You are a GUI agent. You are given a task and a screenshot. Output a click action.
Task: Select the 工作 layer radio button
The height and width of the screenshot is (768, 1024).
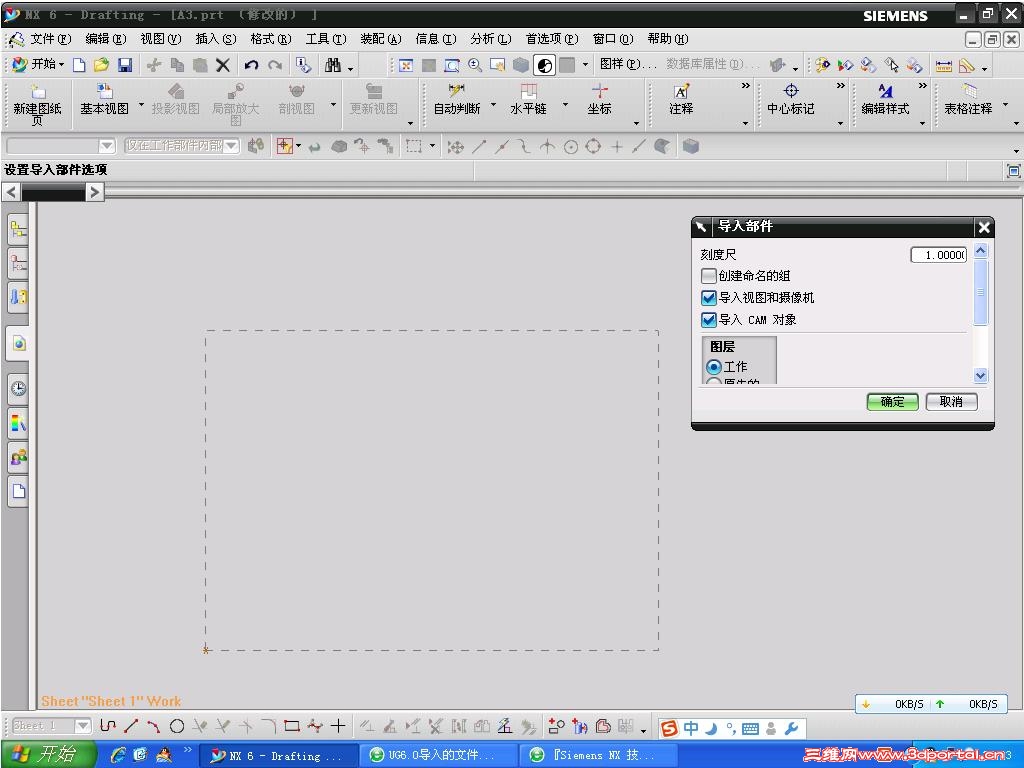tap(714, 367)
